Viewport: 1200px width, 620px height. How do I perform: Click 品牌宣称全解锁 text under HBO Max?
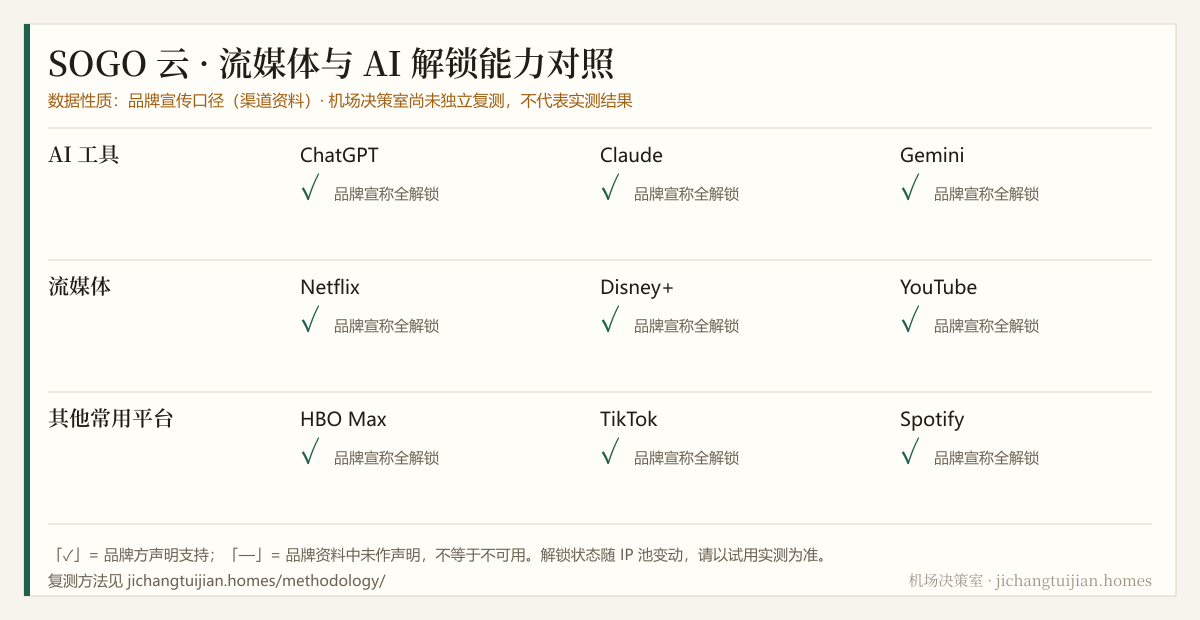pos(386,458)
